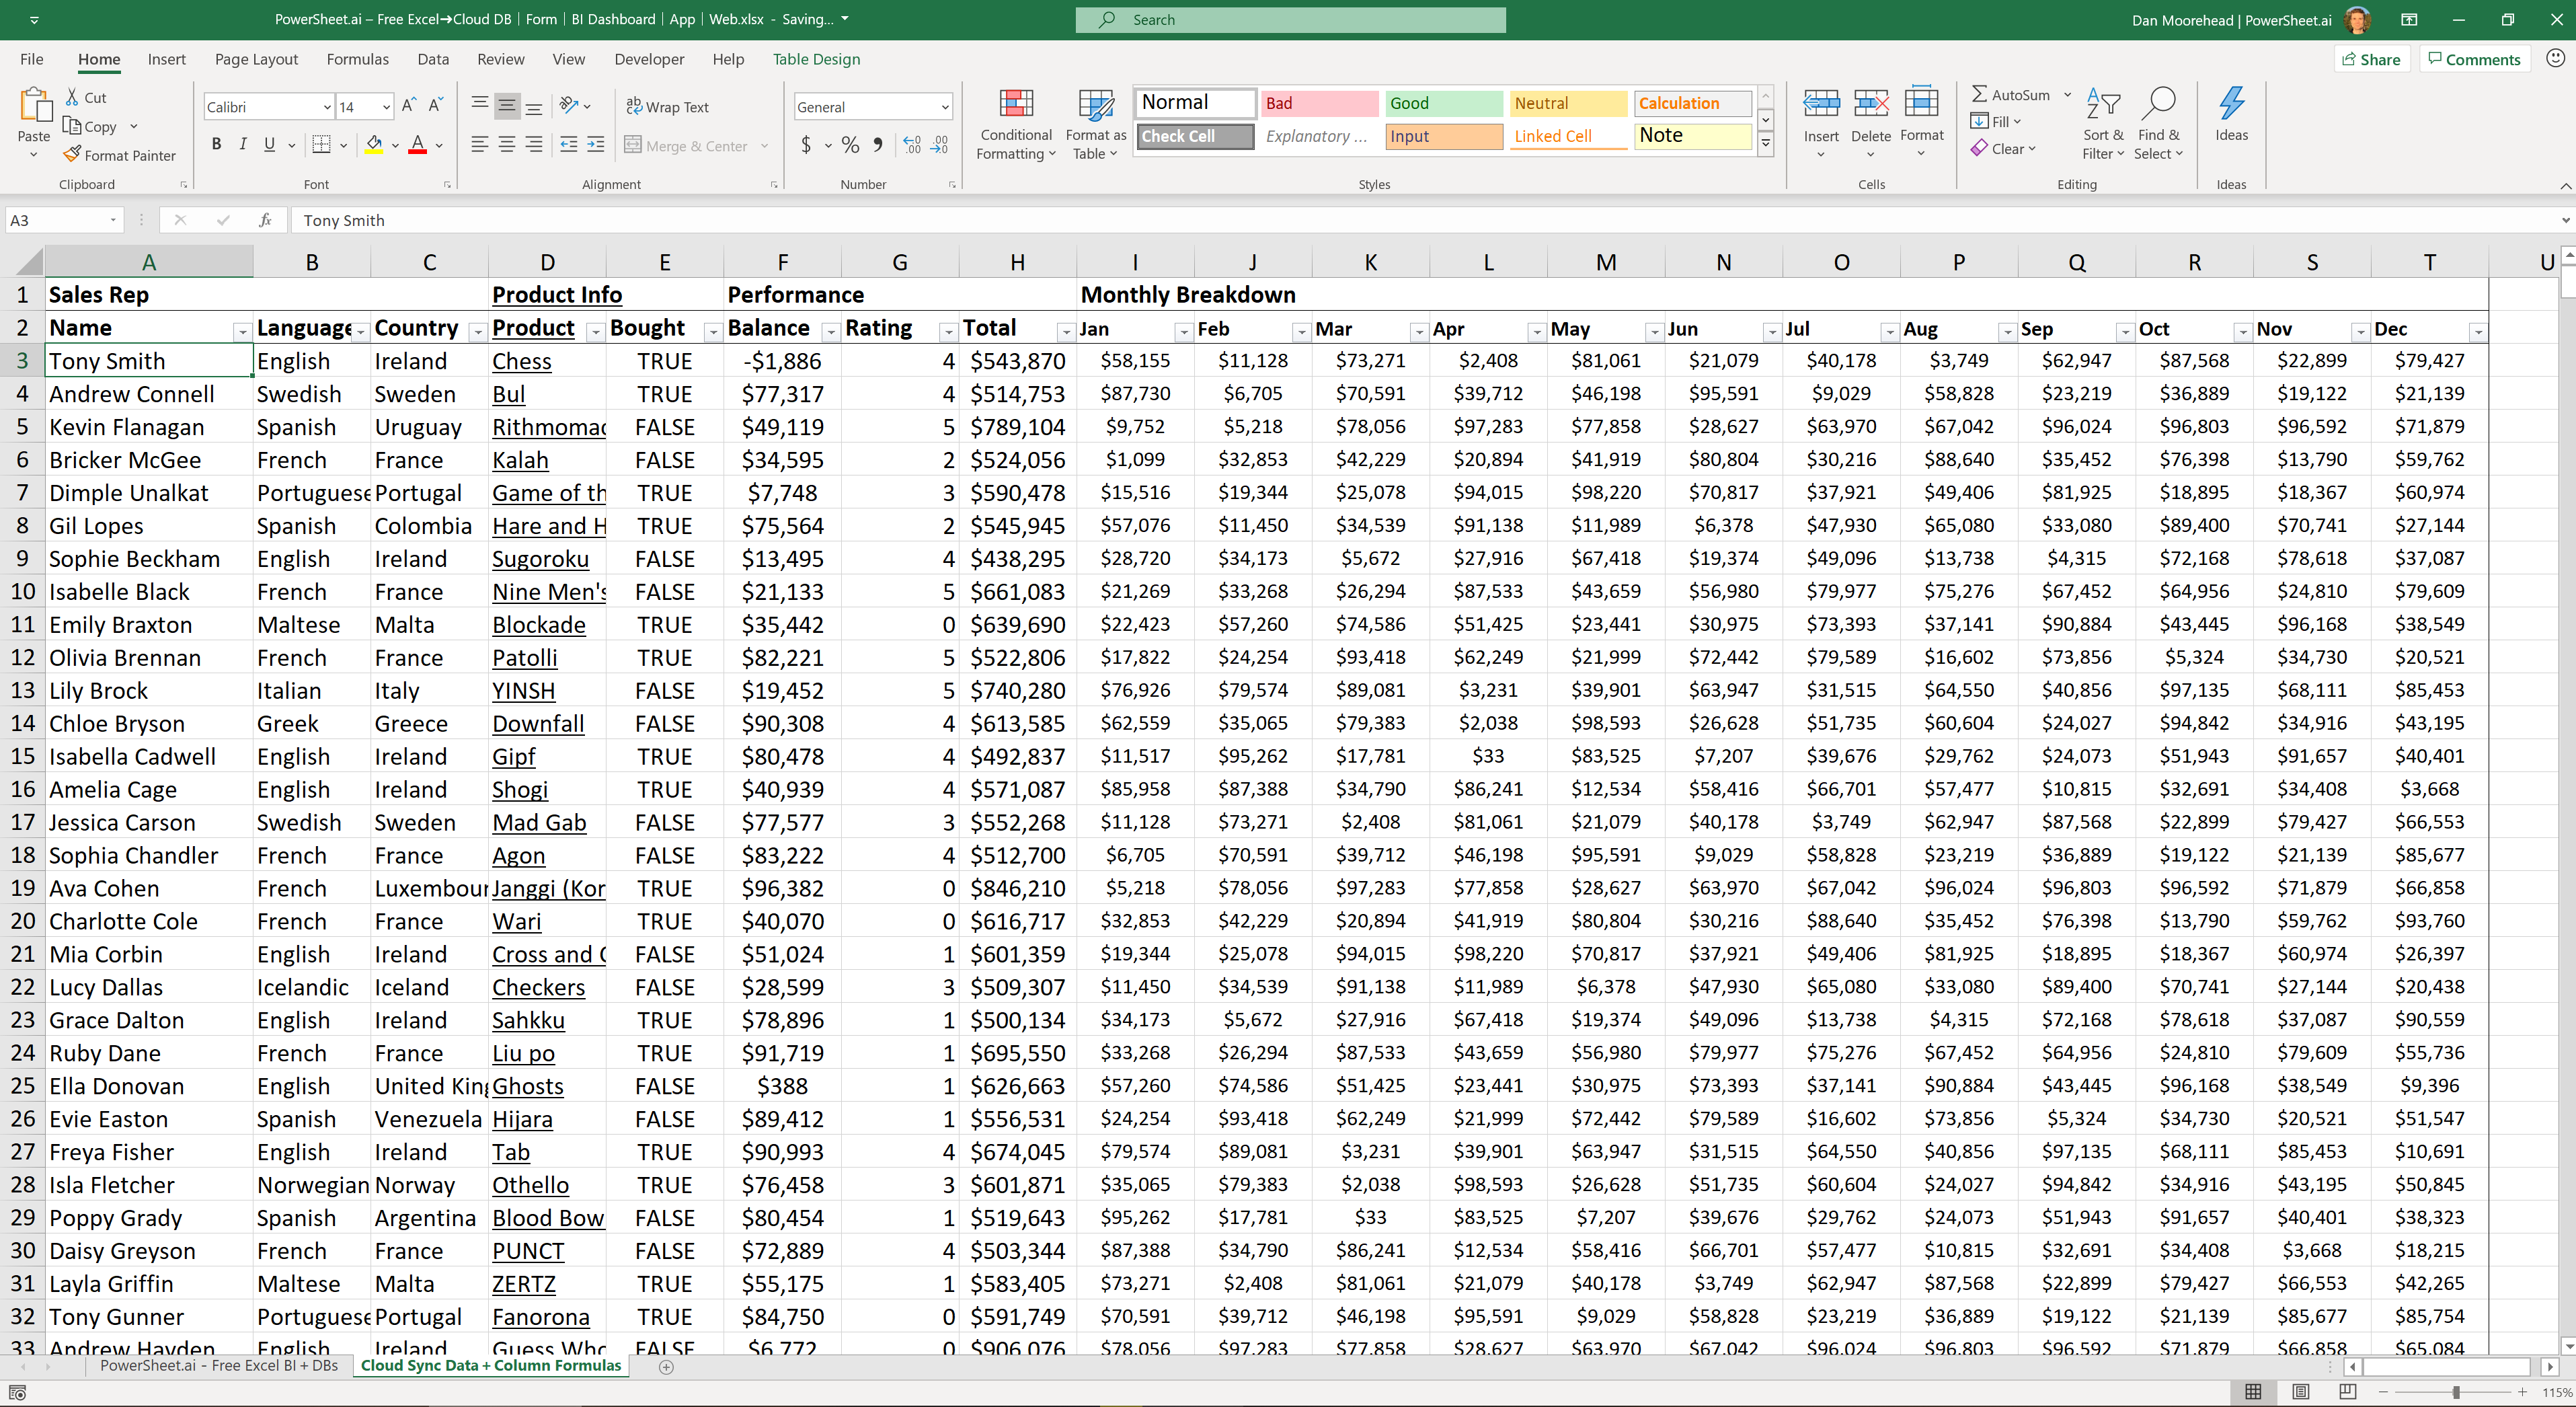Apply the Percent Style format
This screenshot has width=2576, height=1407.
[851, 145]
